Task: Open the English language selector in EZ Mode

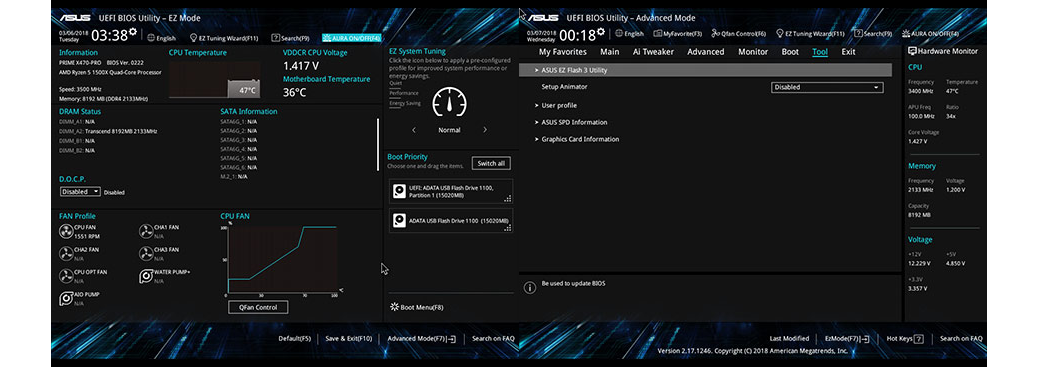Action: point(162,38)
